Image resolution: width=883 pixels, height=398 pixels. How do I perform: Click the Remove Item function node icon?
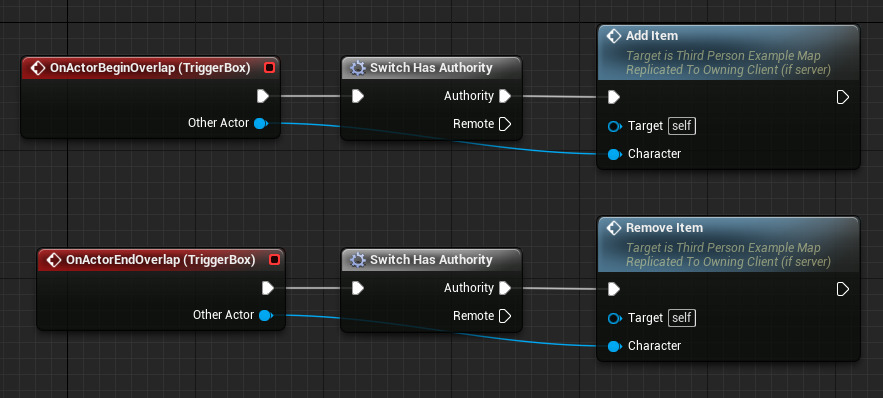pyautogui.click(x=614, y=228)
